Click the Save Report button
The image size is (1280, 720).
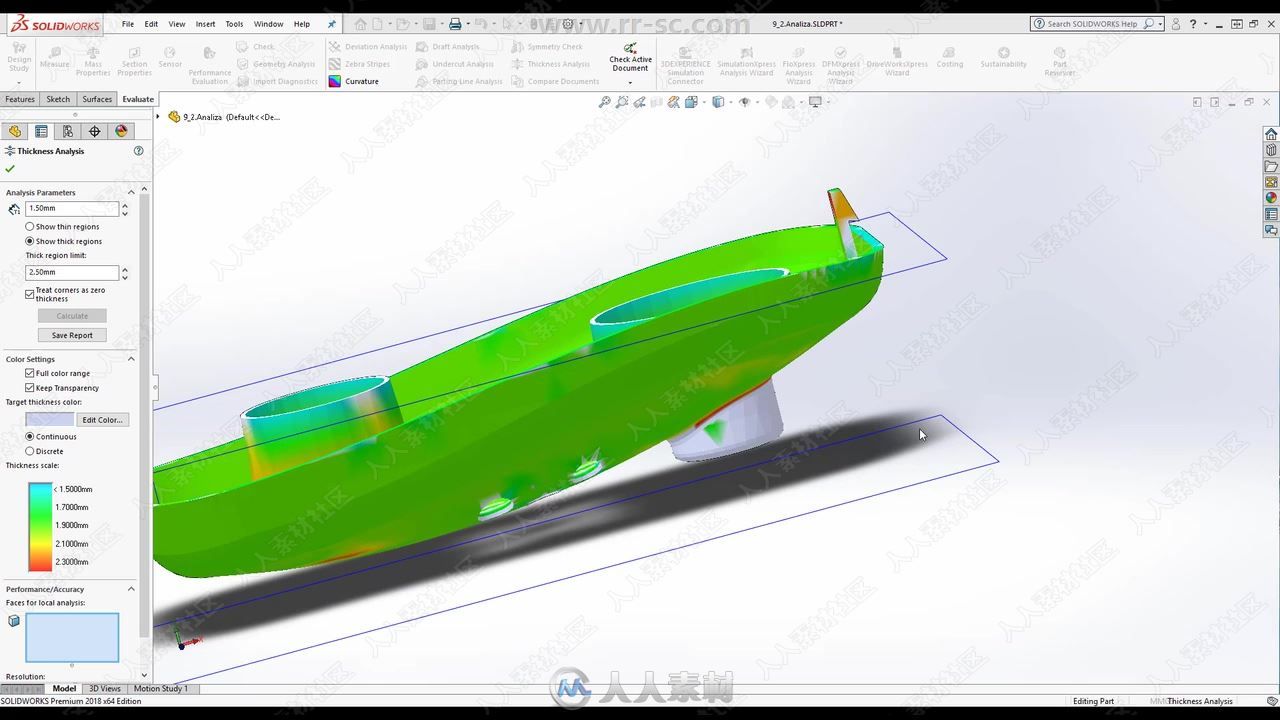(72, 335)
